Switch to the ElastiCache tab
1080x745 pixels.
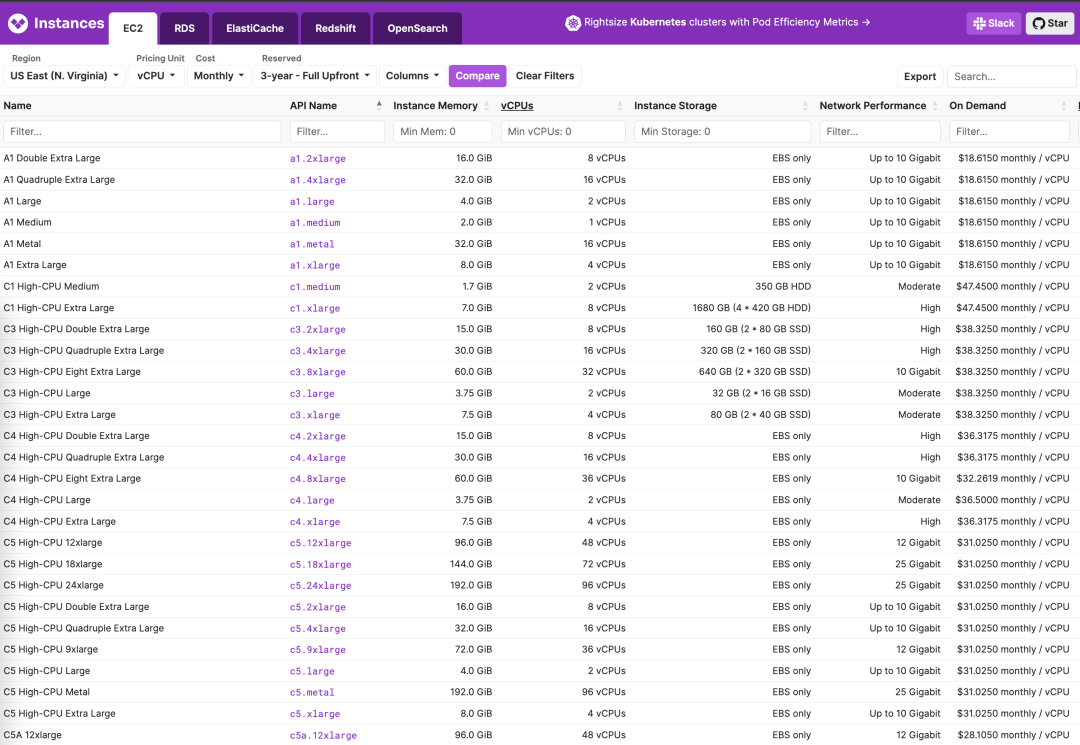click(255, 28)
